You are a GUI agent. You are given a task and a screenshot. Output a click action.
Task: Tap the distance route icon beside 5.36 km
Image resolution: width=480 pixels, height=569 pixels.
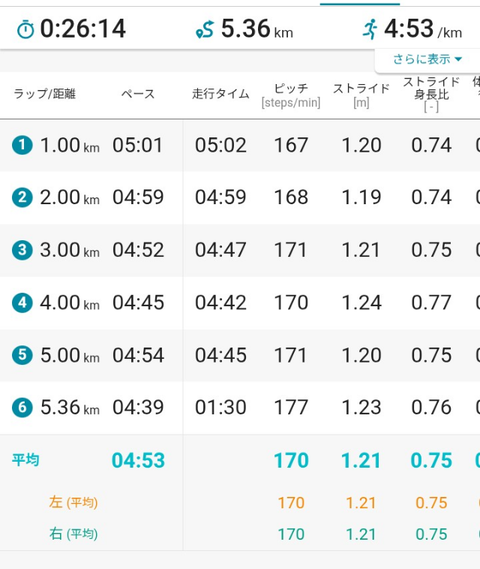tap(205, 29)
